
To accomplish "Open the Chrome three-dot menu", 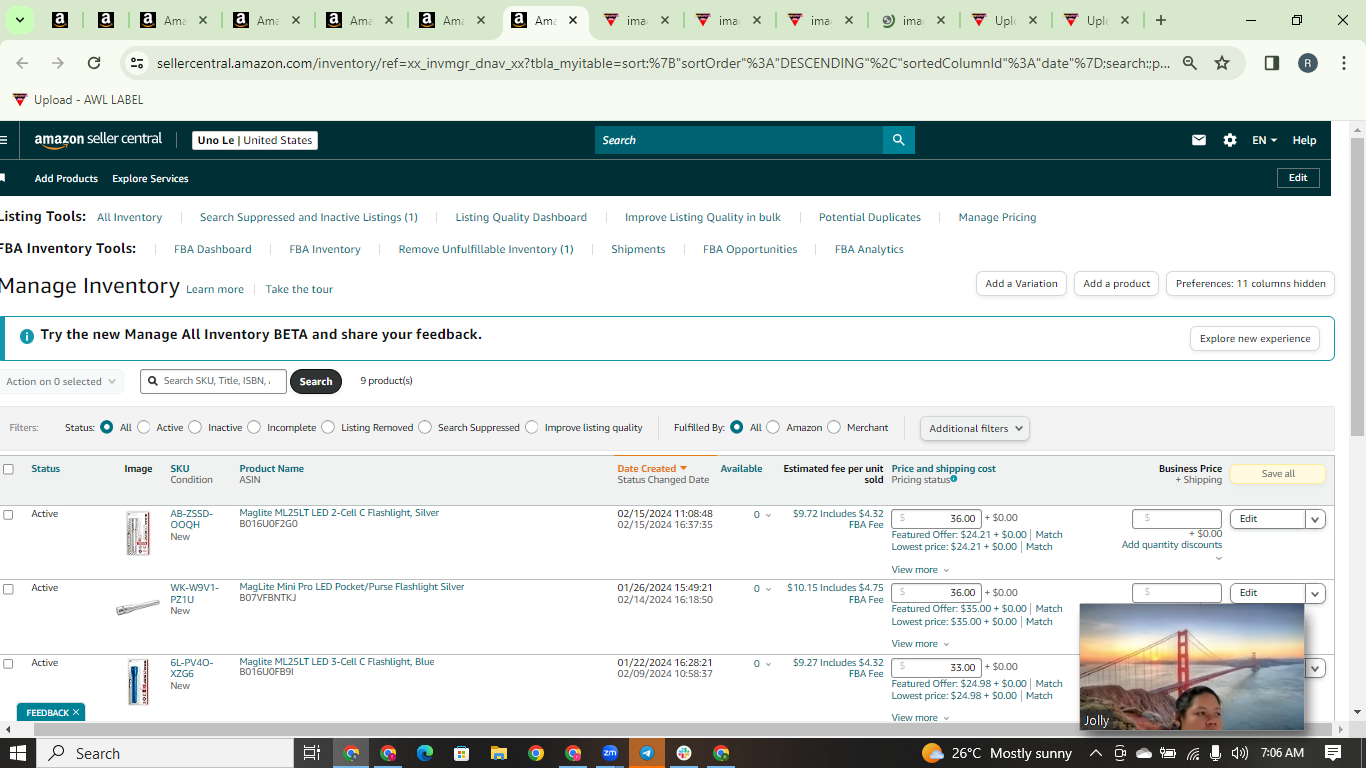I will (1344, 63).
